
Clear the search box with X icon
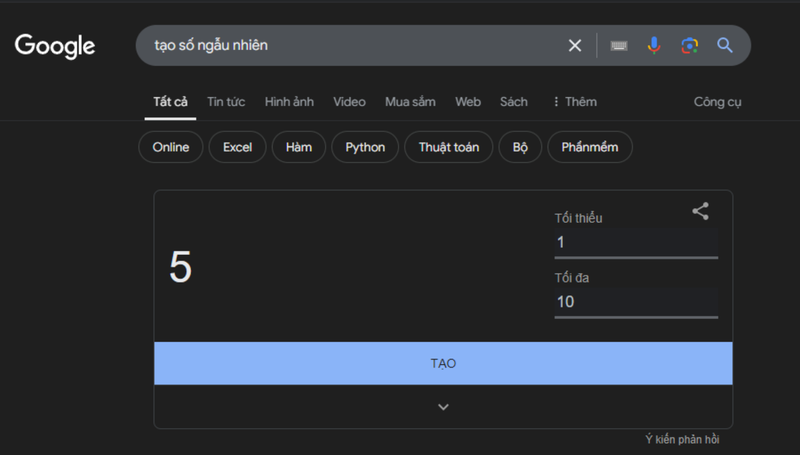[x=575, y=45]
